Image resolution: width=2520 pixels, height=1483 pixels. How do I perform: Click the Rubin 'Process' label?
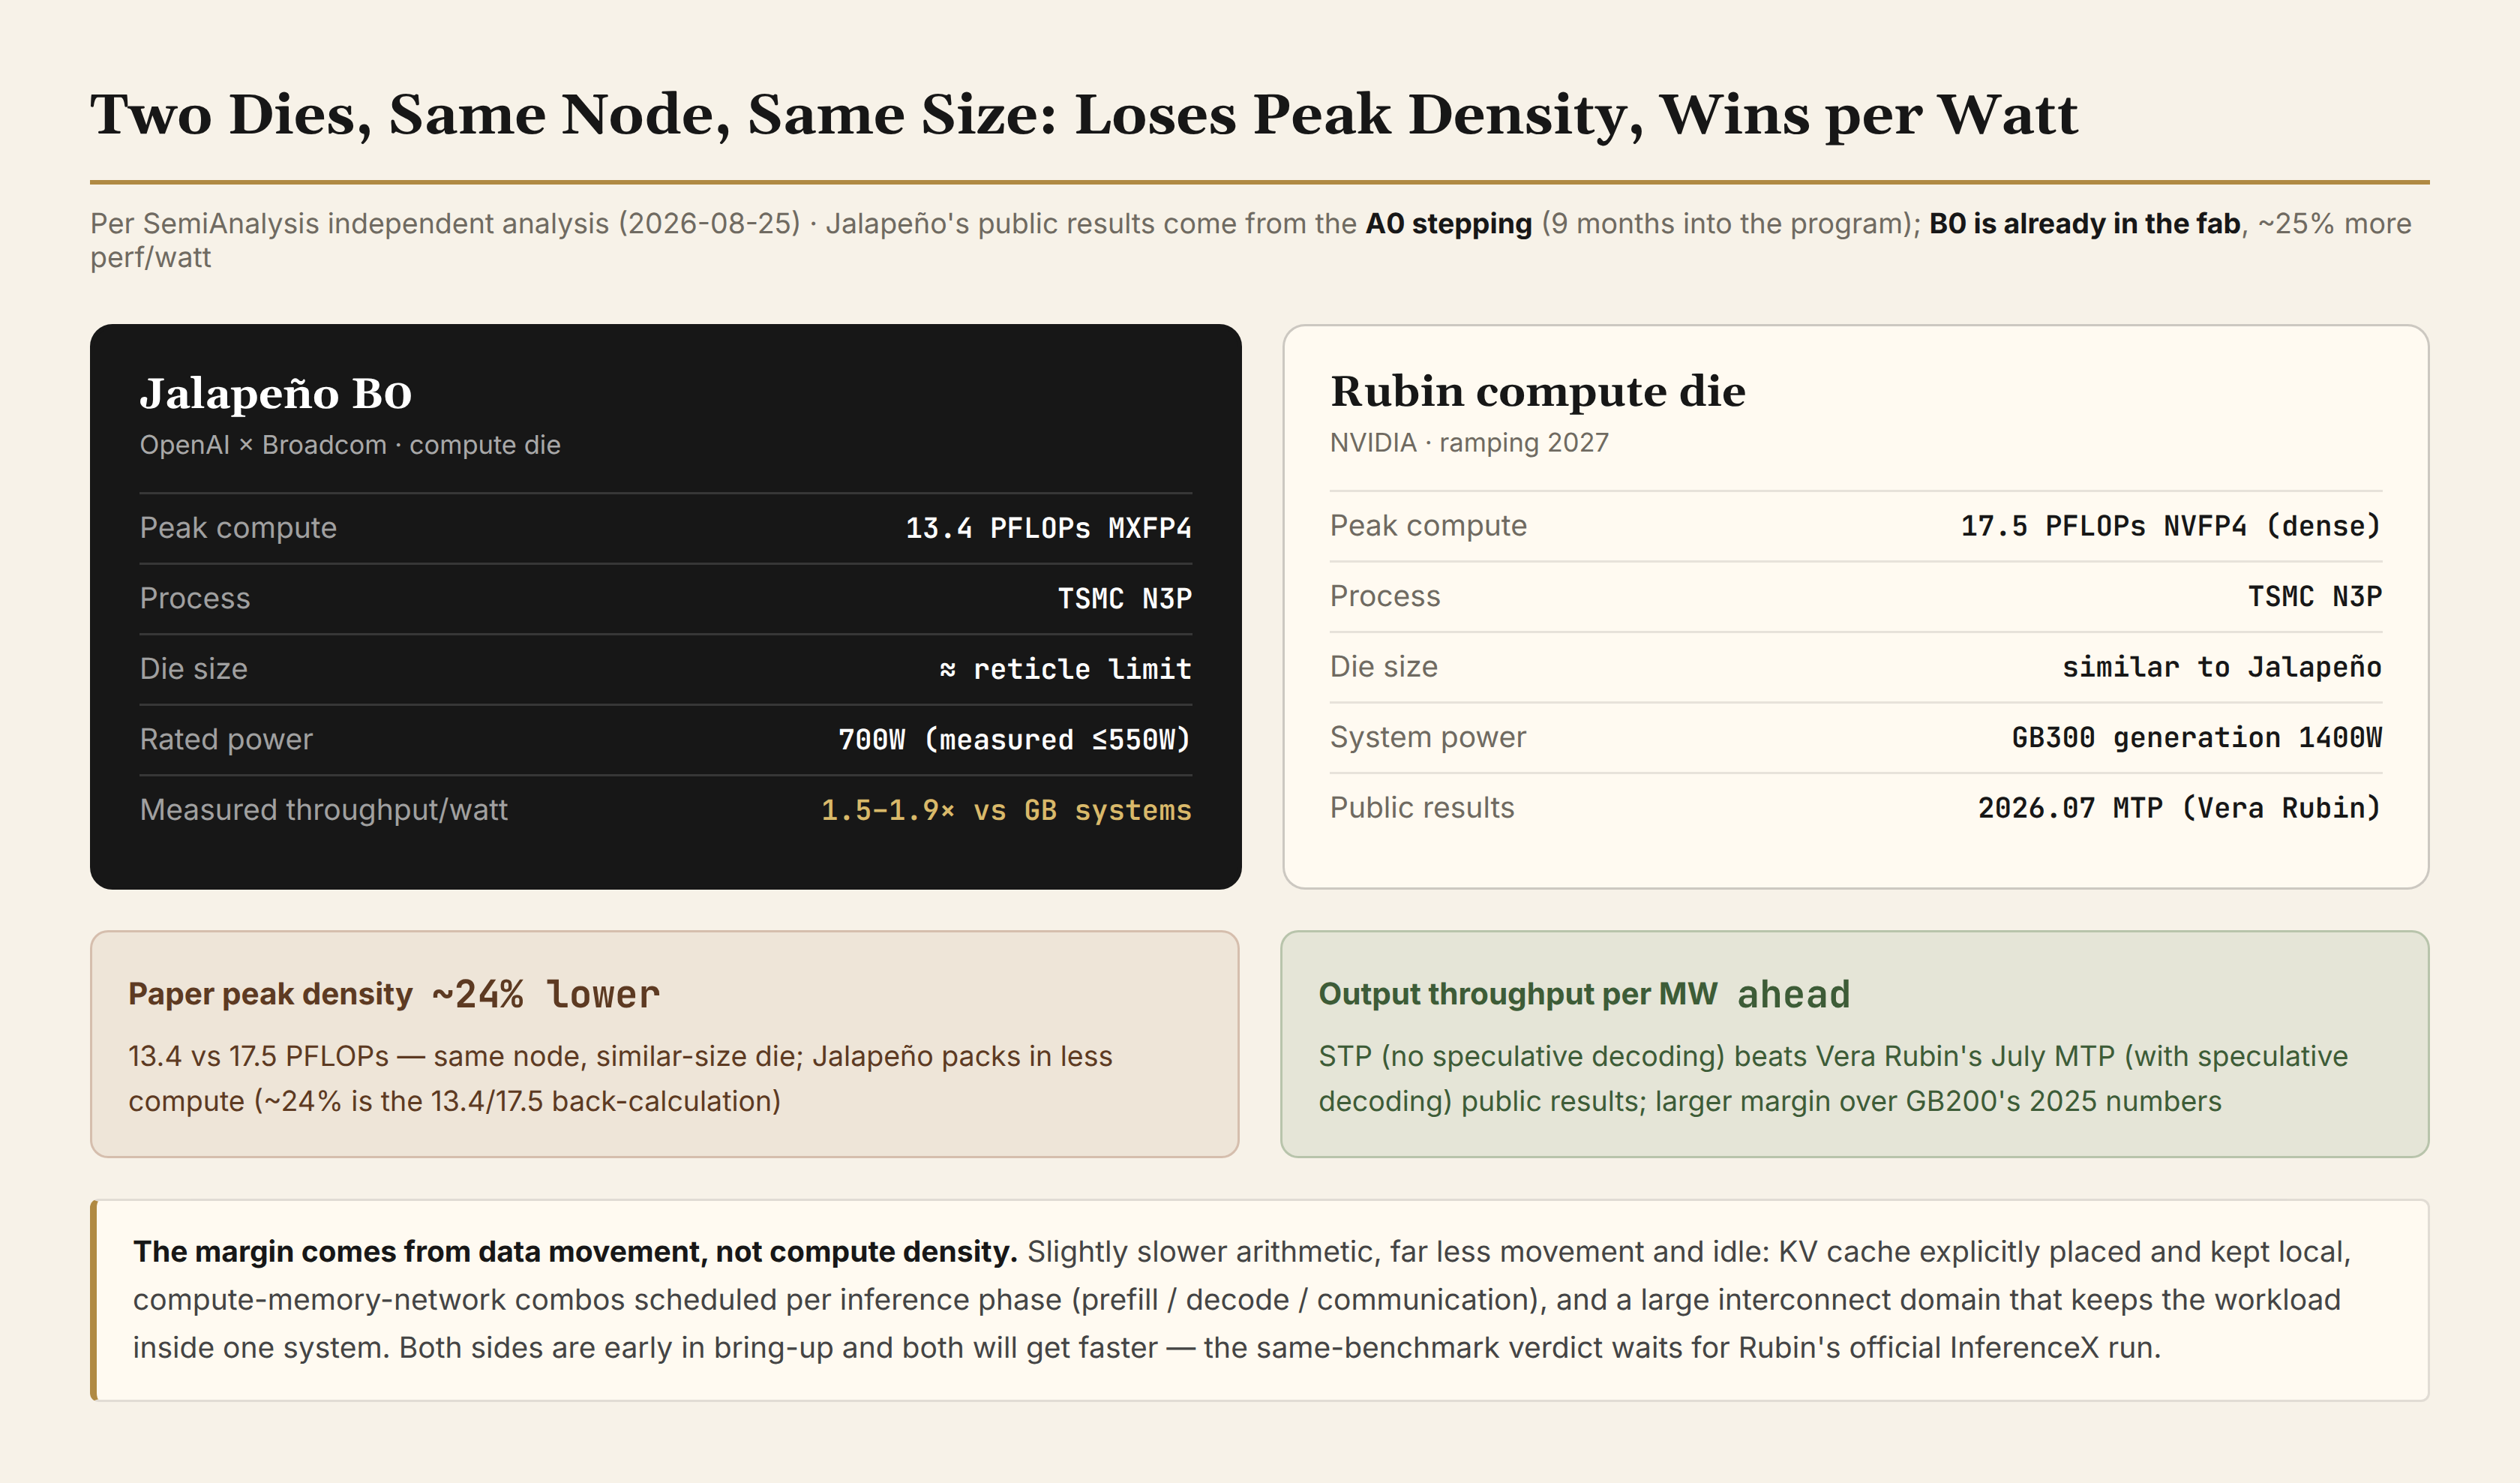(1385, 596)
